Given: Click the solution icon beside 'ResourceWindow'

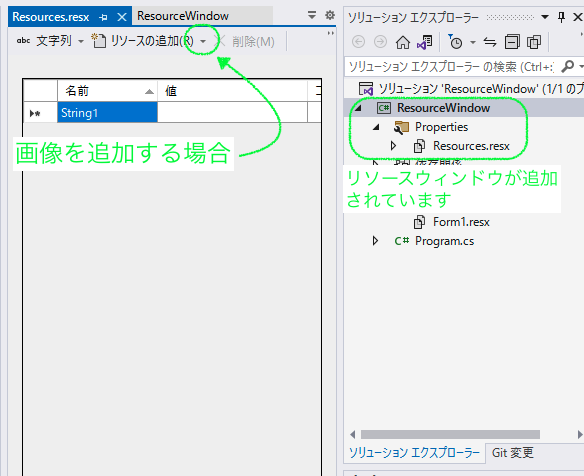Looking at the screenshot, I should click(366, 89).
